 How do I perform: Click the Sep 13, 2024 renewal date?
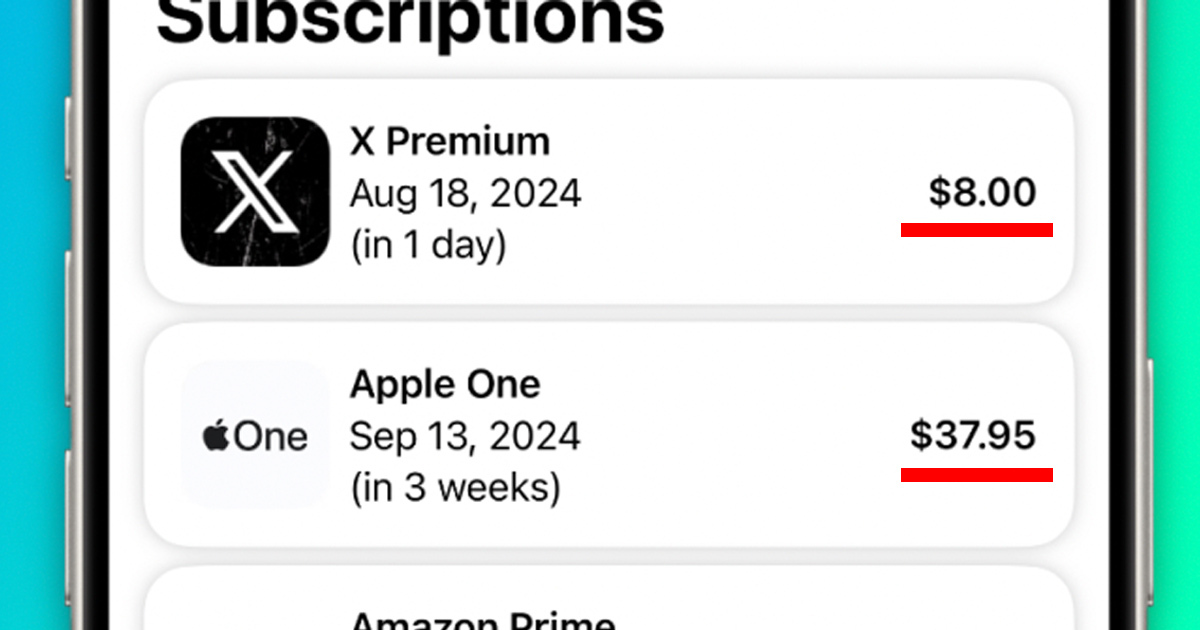(465, 437)
